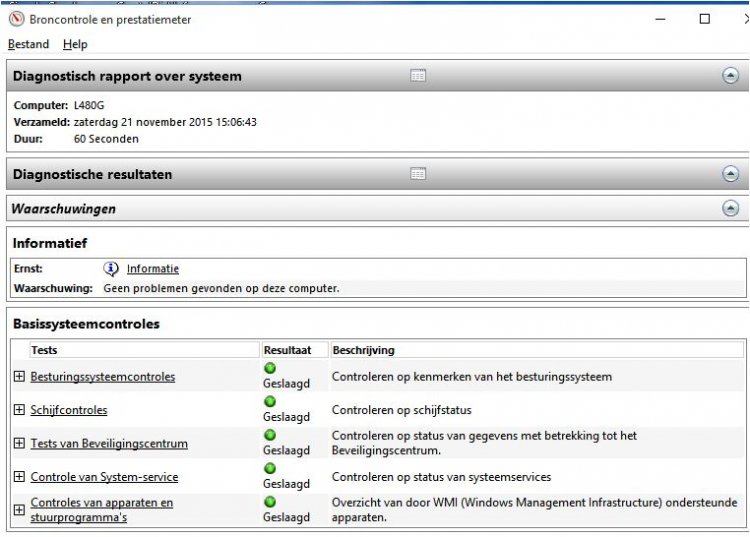Open the Help menu
The width and height of the screenshot is (750, 537).
[x=75, y=44]
